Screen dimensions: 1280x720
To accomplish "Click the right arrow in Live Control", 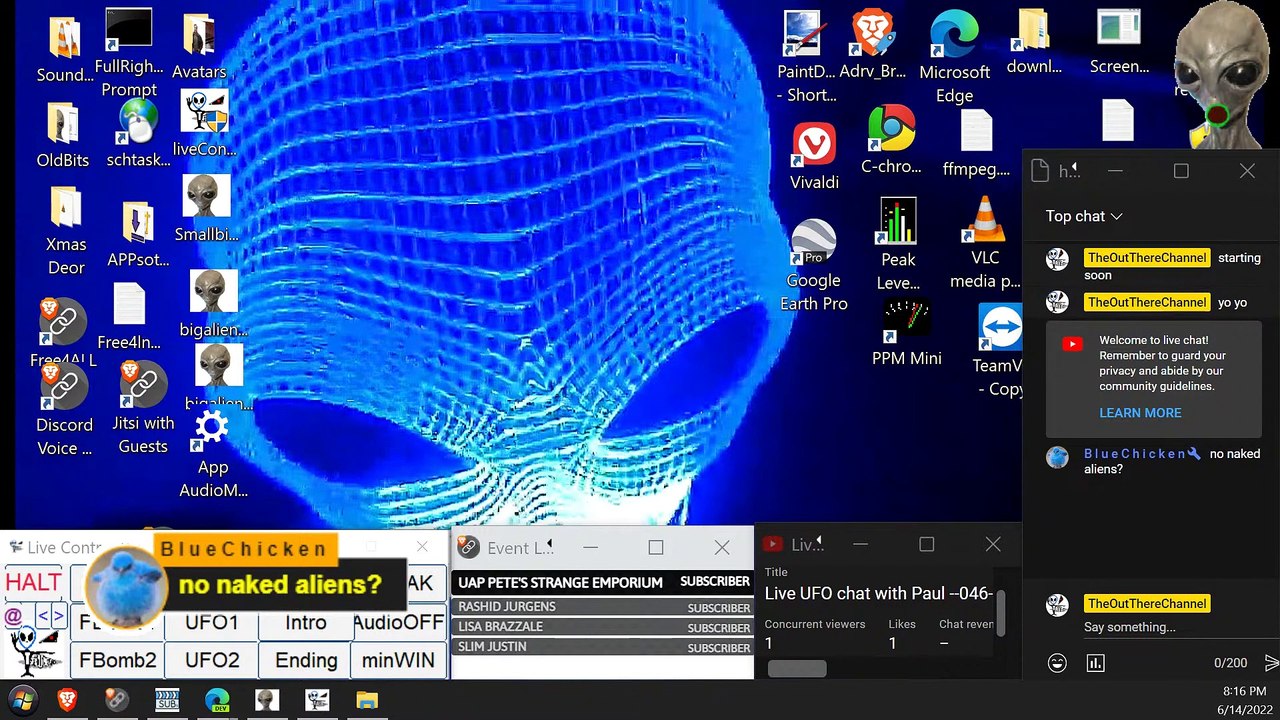I will [x=58, y=616].
